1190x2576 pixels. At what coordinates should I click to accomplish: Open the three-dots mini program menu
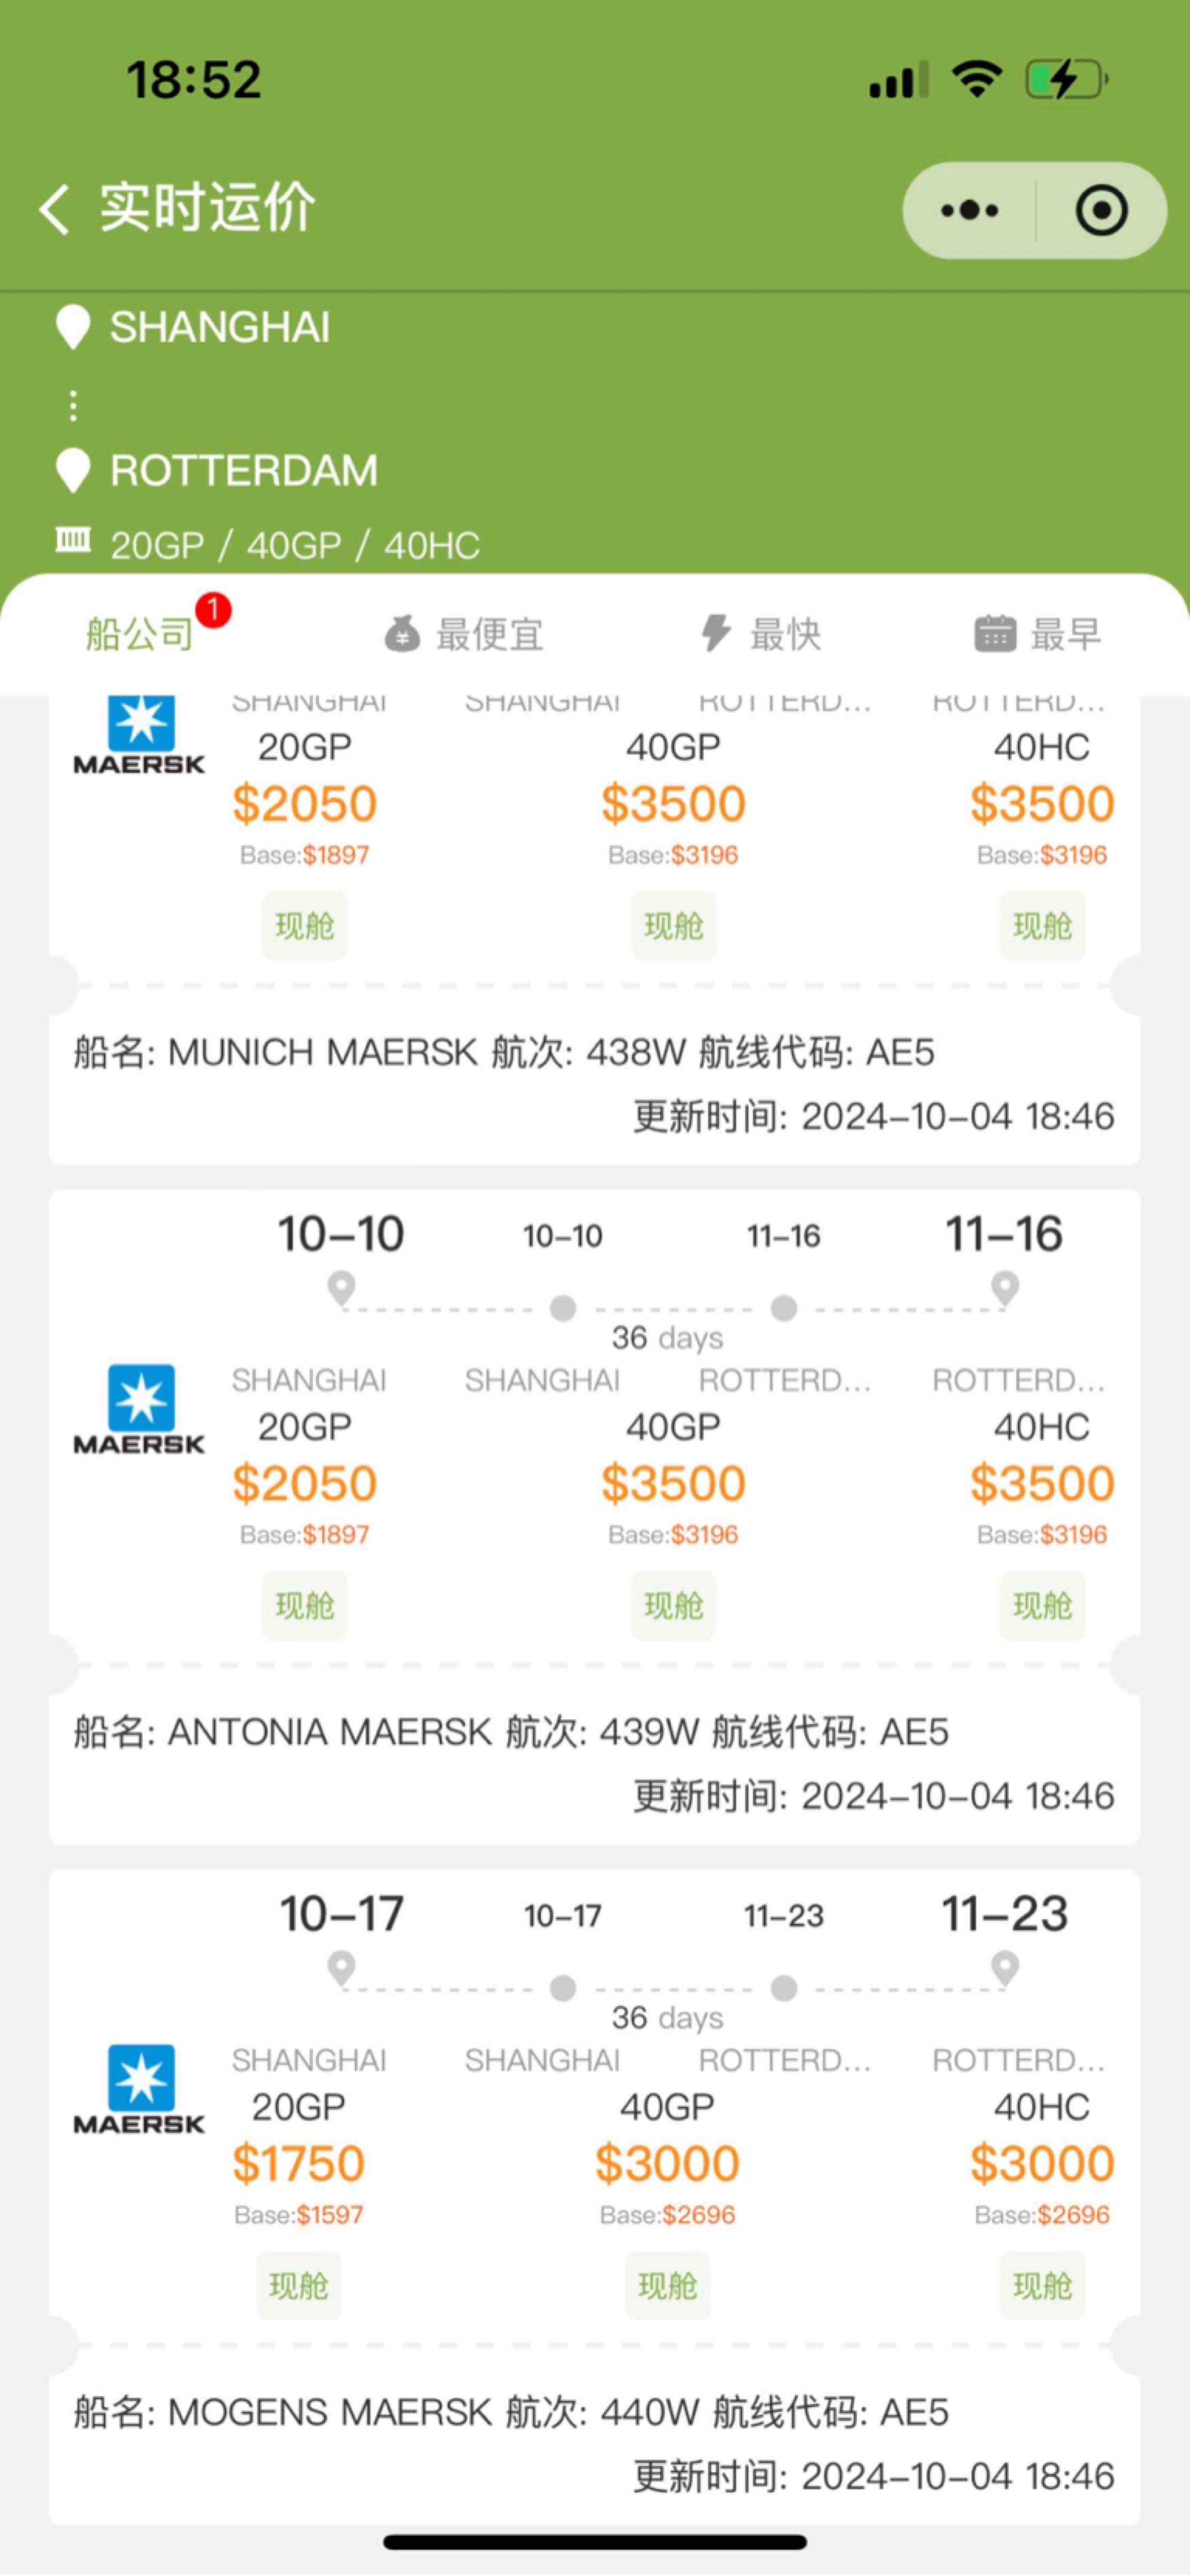[969, 210]
